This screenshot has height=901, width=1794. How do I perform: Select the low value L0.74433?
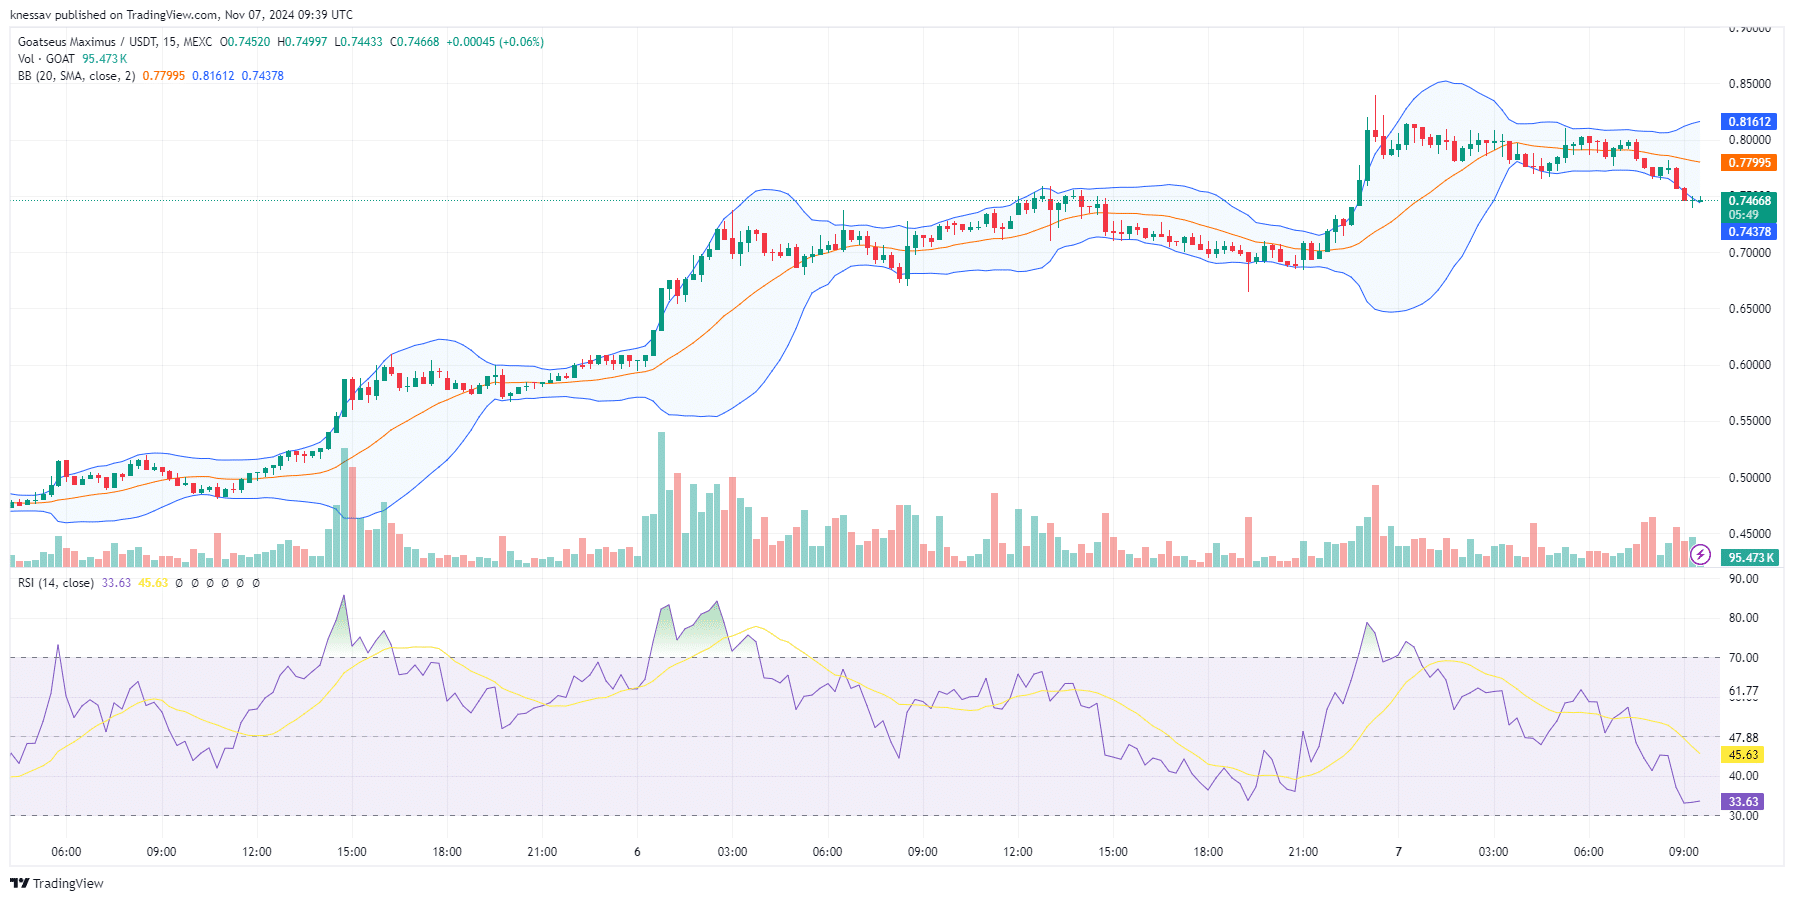coord(358,42)
